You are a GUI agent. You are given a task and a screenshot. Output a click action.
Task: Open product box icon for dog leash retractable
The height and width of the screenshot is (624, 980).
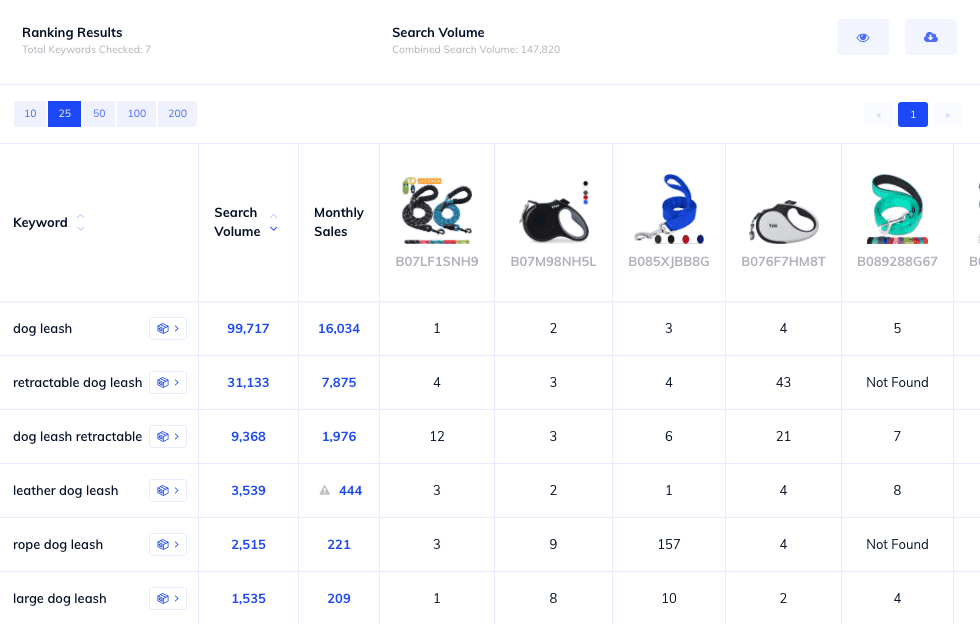point(168,436)
